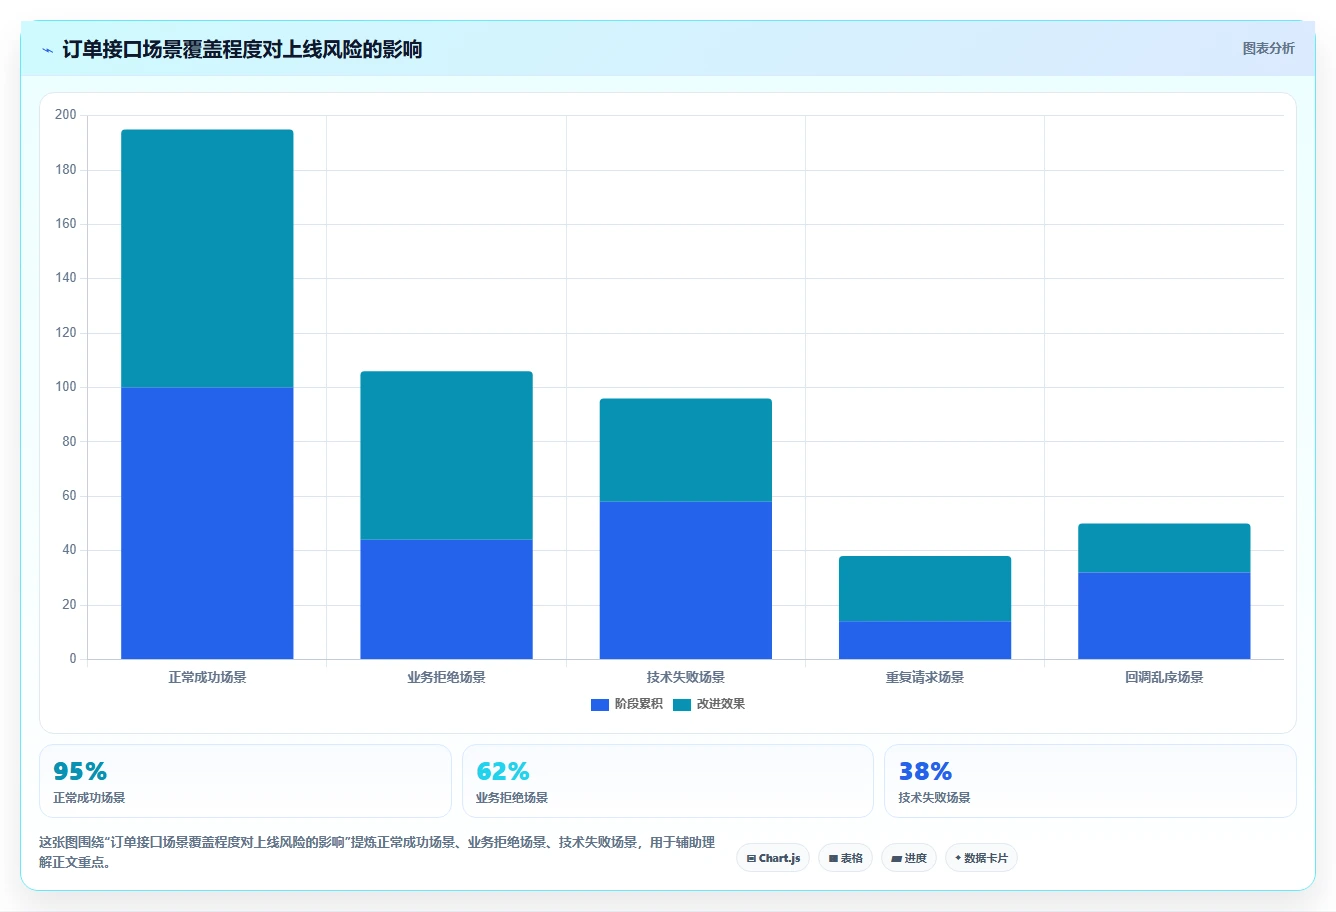This screenshot has width=1336, height=912.
Task: Click the 100 y-axis tick label
Action: 66,387
